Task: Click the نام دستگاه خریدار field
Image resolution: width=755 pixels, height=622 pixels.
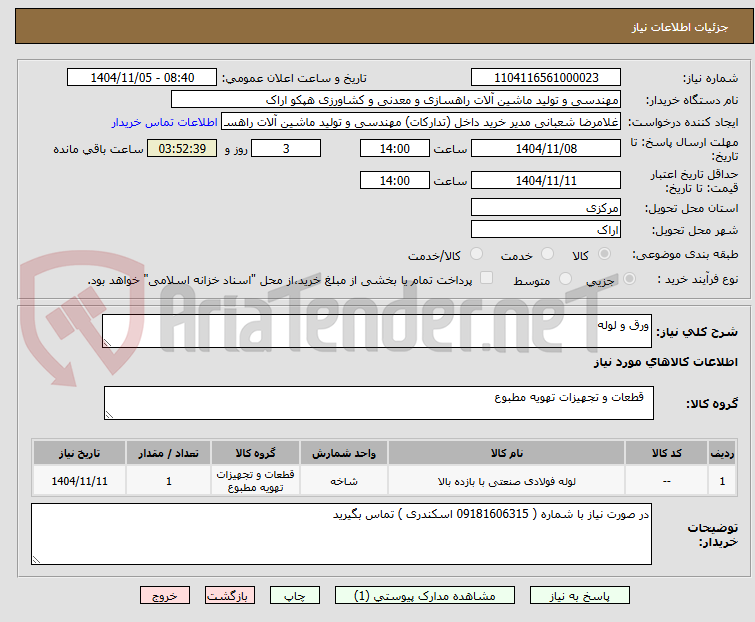Action: [396, 100]
